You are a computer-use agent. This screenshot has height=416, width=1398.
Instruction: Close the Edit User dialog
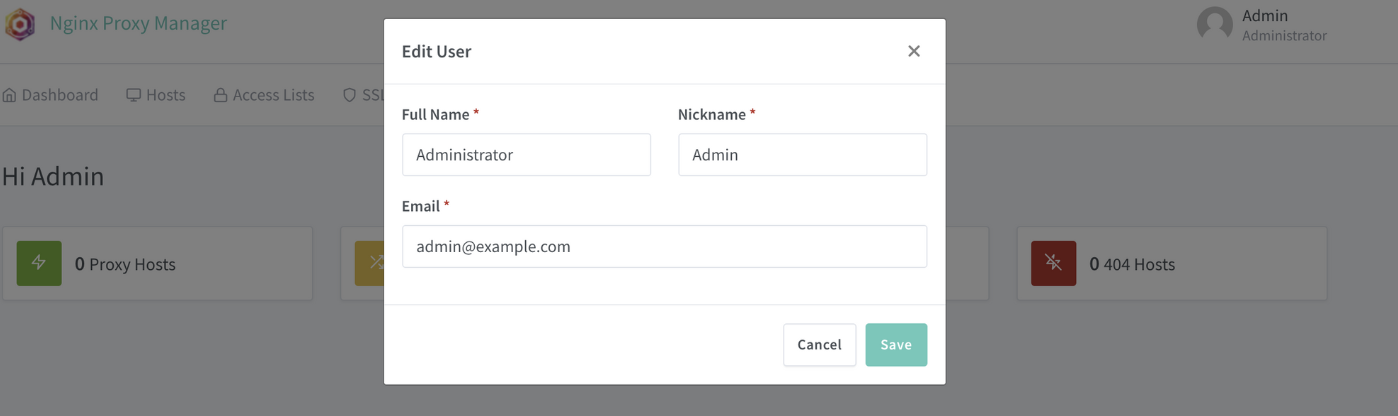[913, 51]
